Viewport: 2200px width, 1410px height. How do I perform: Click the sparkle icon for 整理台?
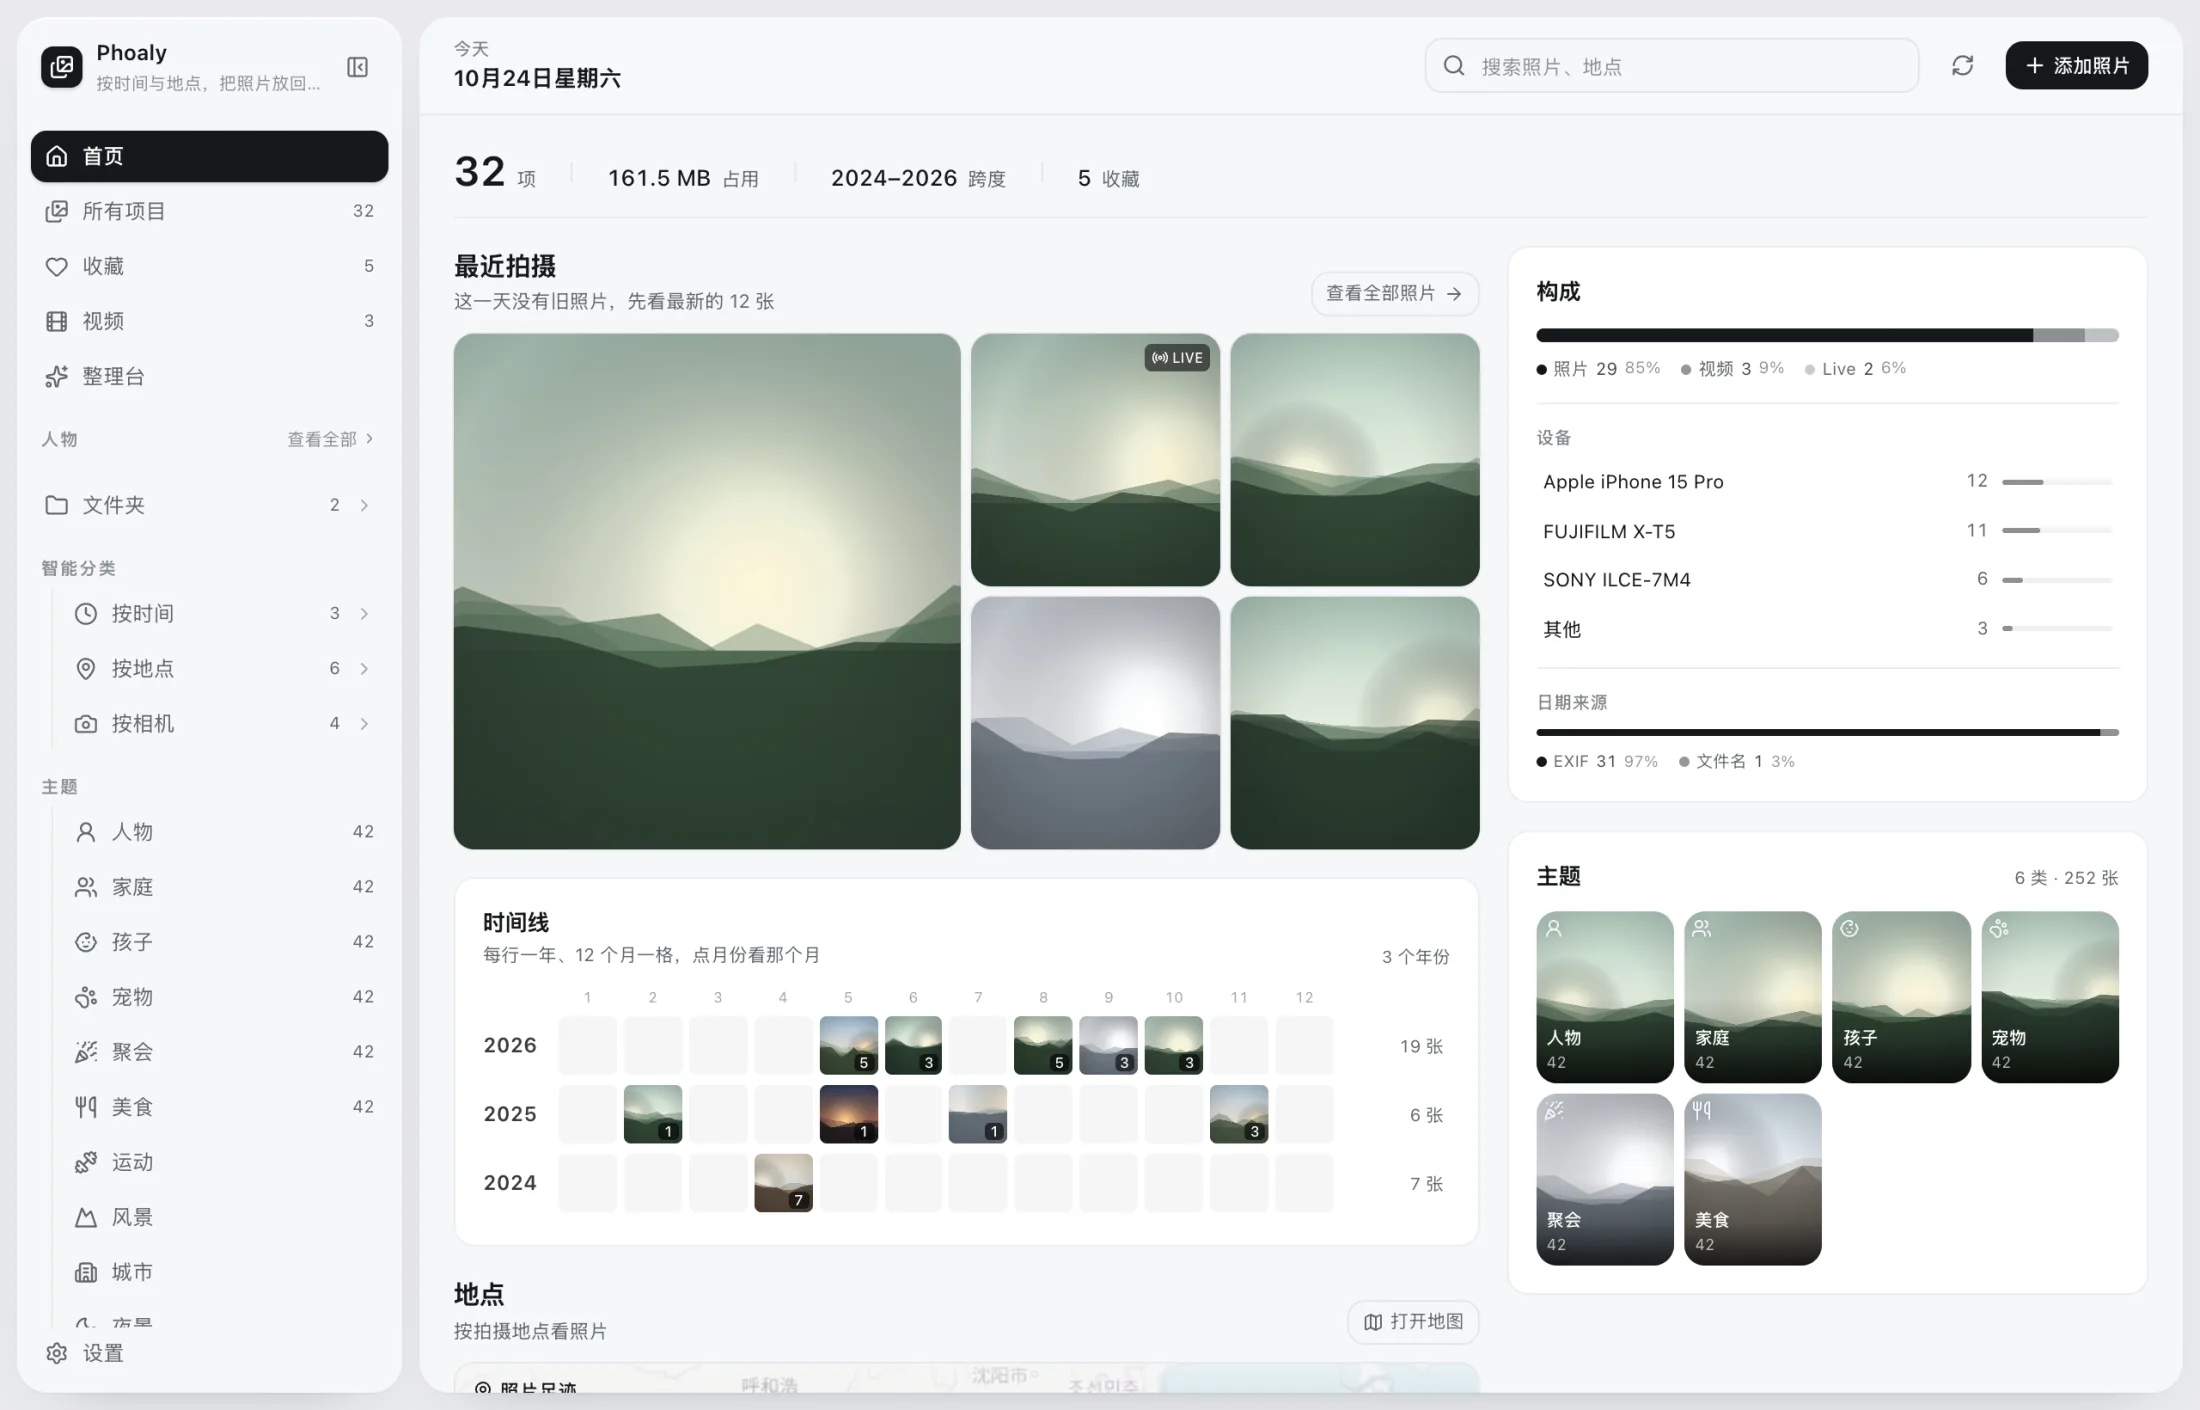click(57, 376)
